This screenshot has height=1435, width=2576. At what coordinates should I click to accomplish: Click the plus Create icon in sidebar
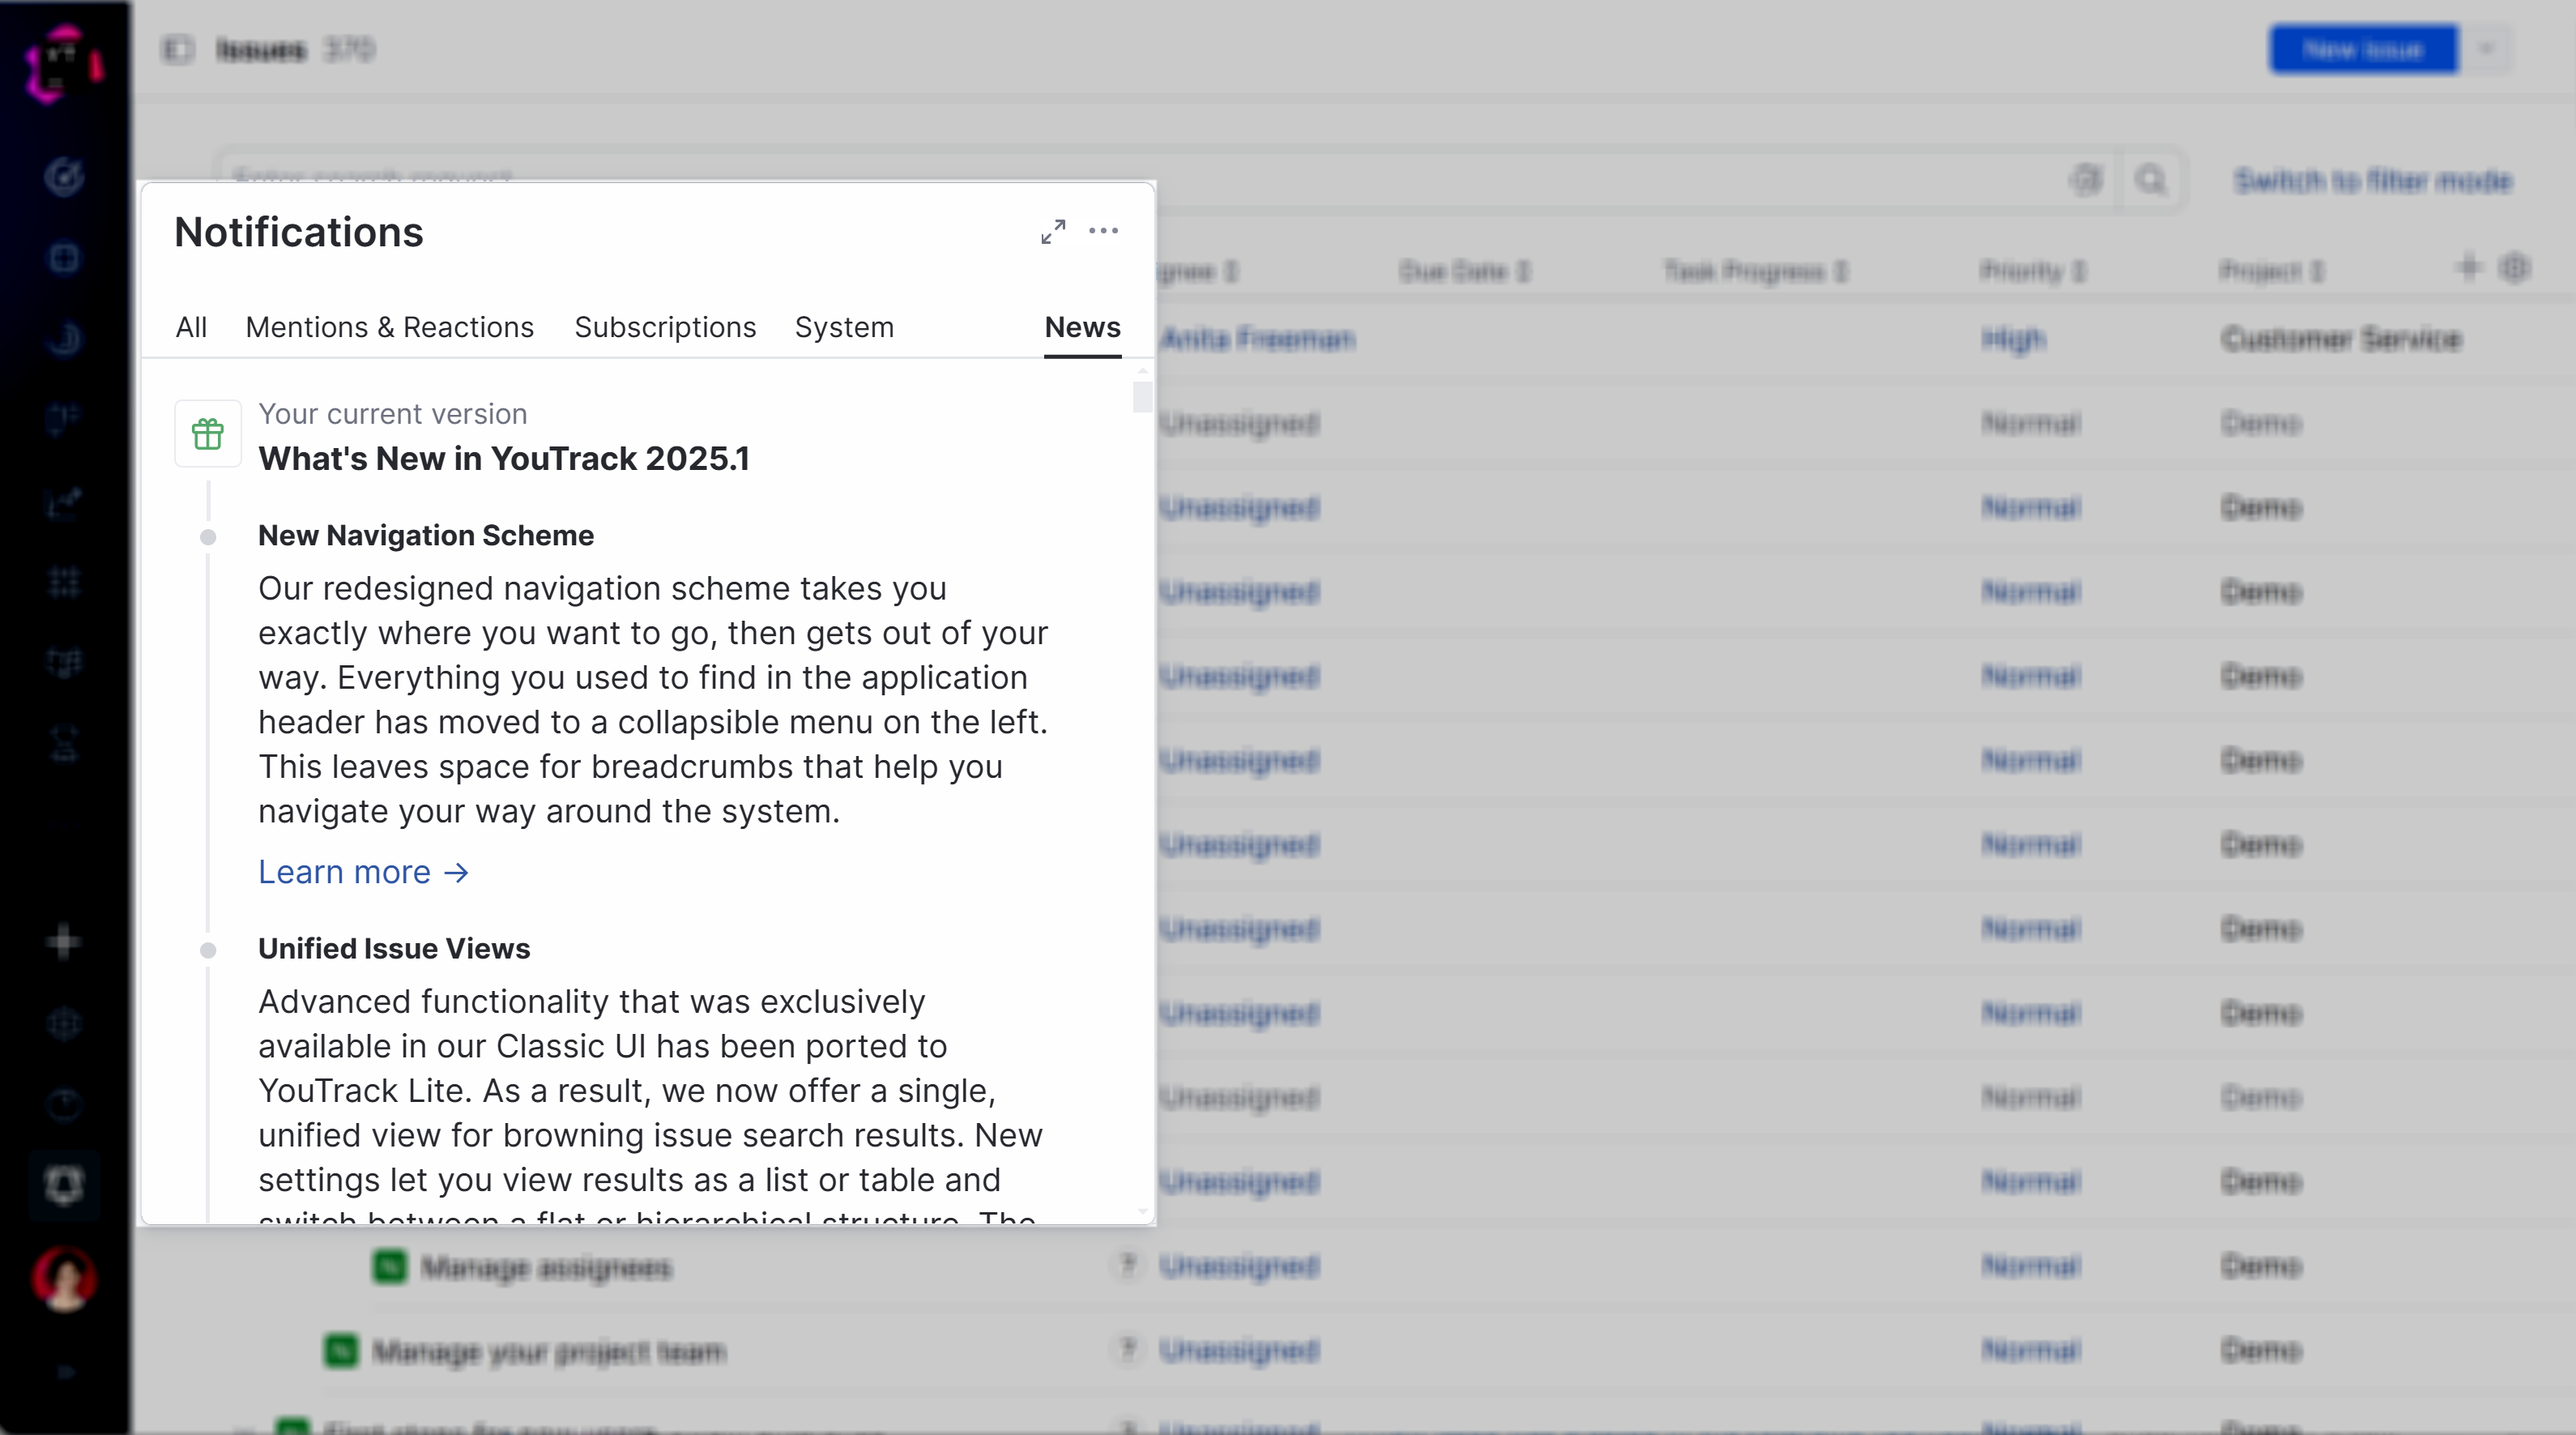[63, 942]
